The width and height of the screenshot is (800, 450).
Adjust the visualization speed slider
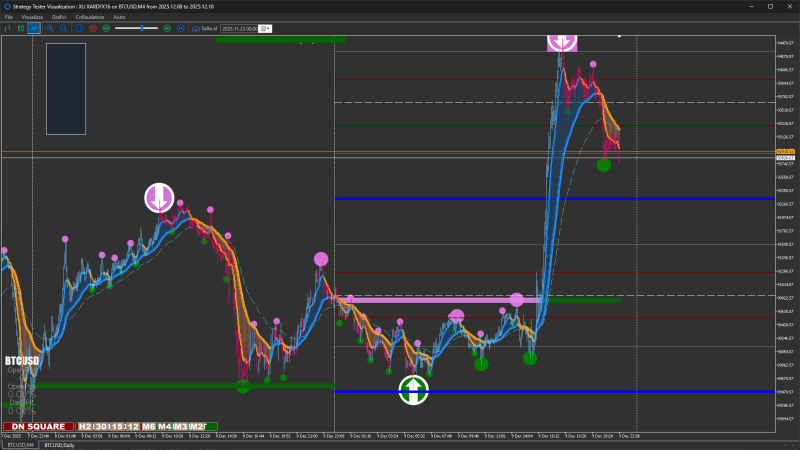(137, 29)
